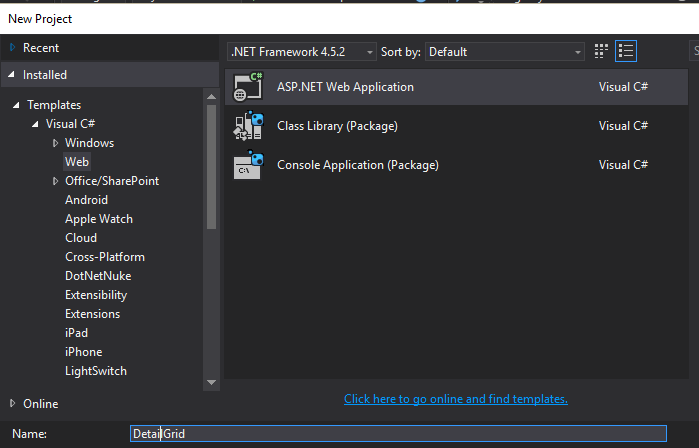
Task: Switch to medium icons list view
Action: coord(627,51)
